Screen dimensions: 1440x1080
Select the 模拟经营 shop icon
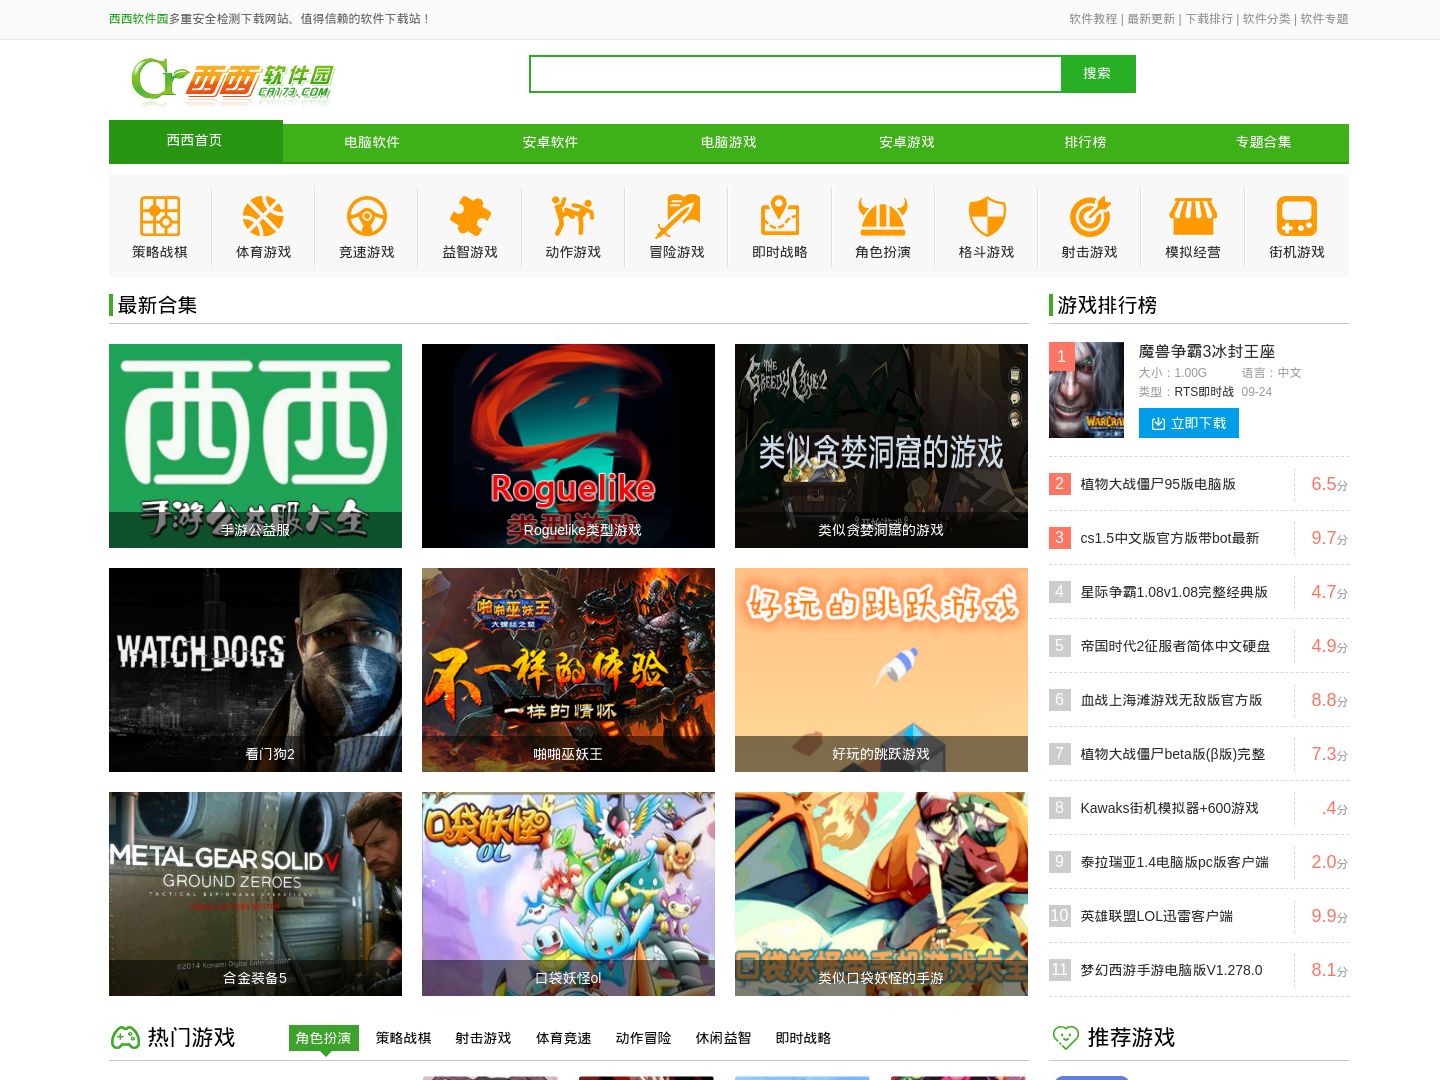[1193, 216]
